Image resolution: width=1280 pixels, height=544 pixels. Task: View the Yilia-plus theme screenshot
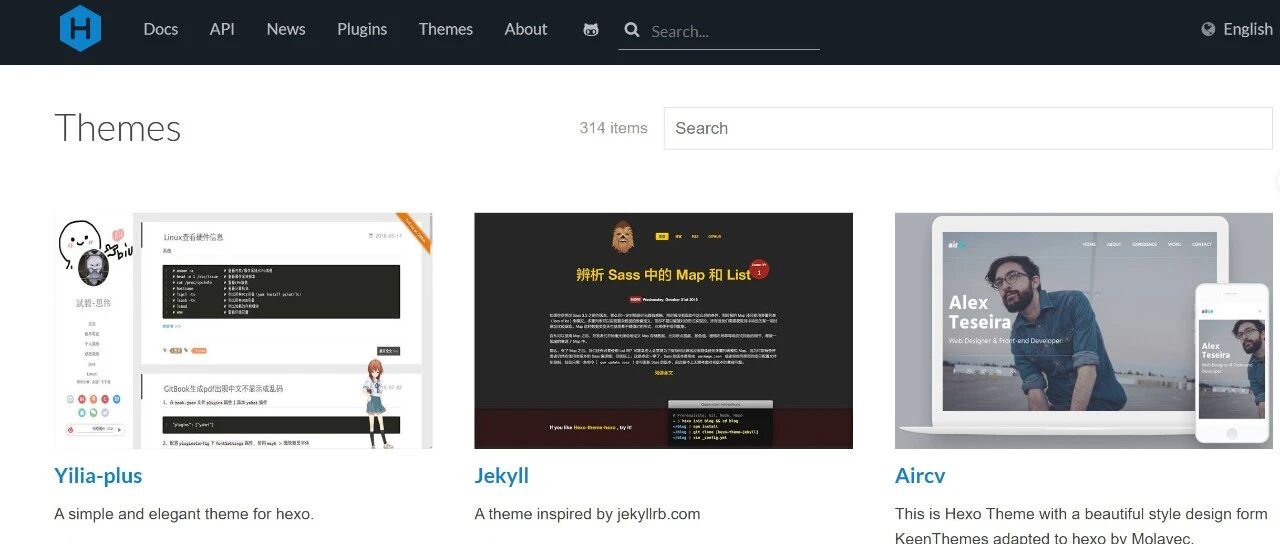click(x=243, y=330)
